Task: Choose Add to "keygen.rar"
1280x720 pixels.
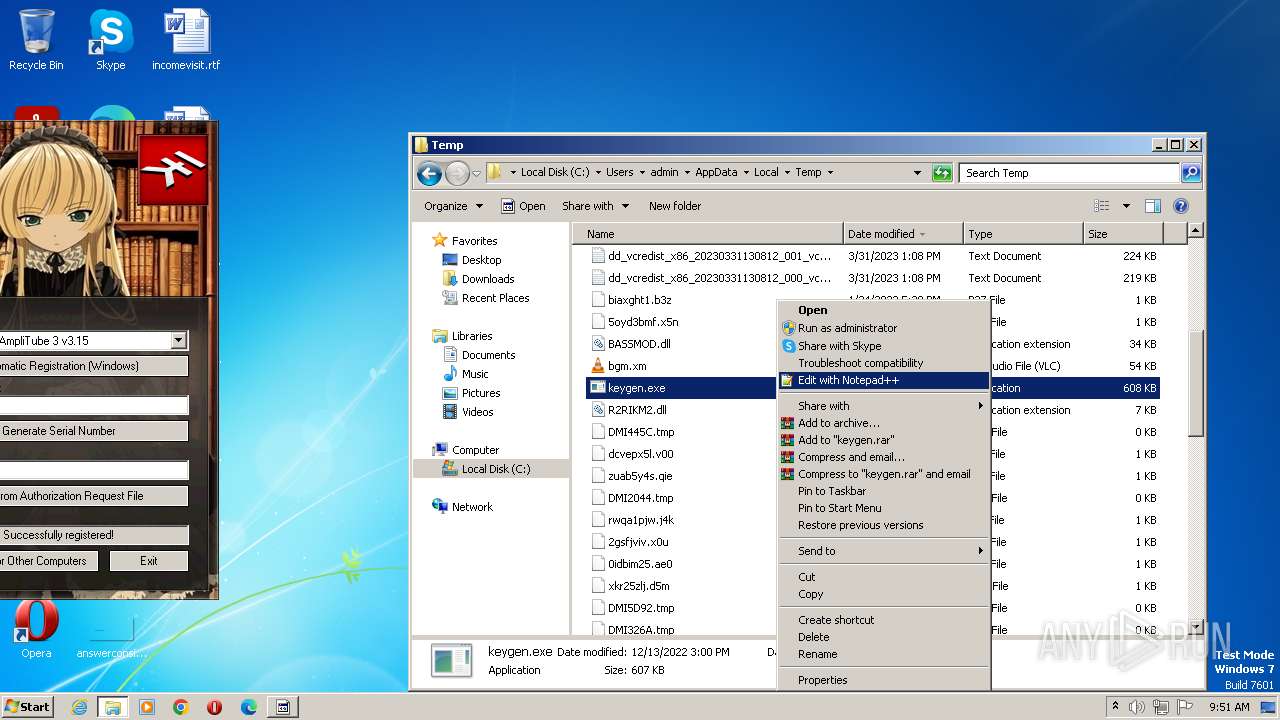Action: click(884, 440)
